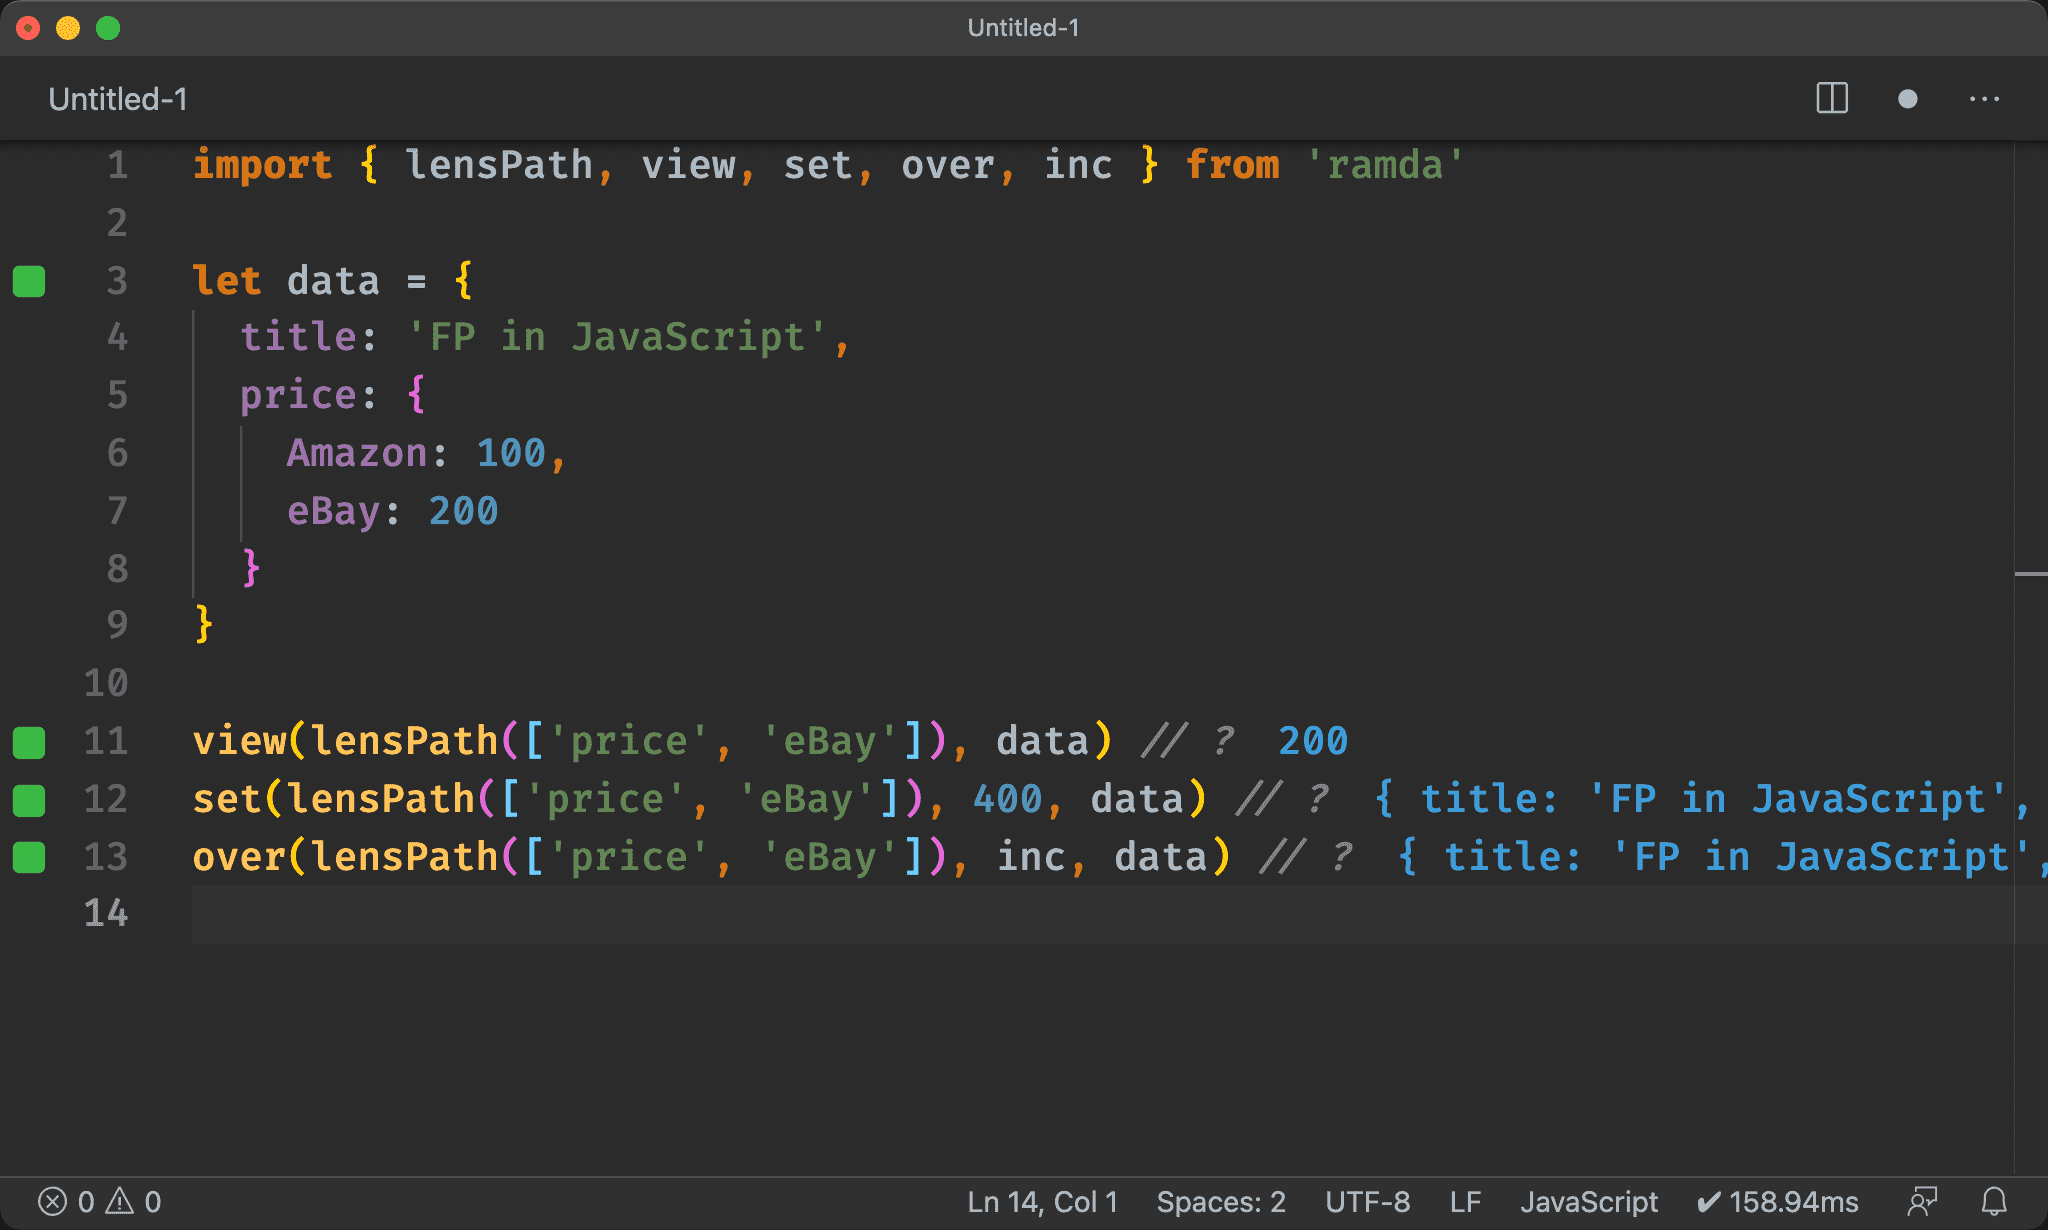Select the Untitled-1 editor tab
The image size is (2048, 1230).
click(x=118, y=99)
